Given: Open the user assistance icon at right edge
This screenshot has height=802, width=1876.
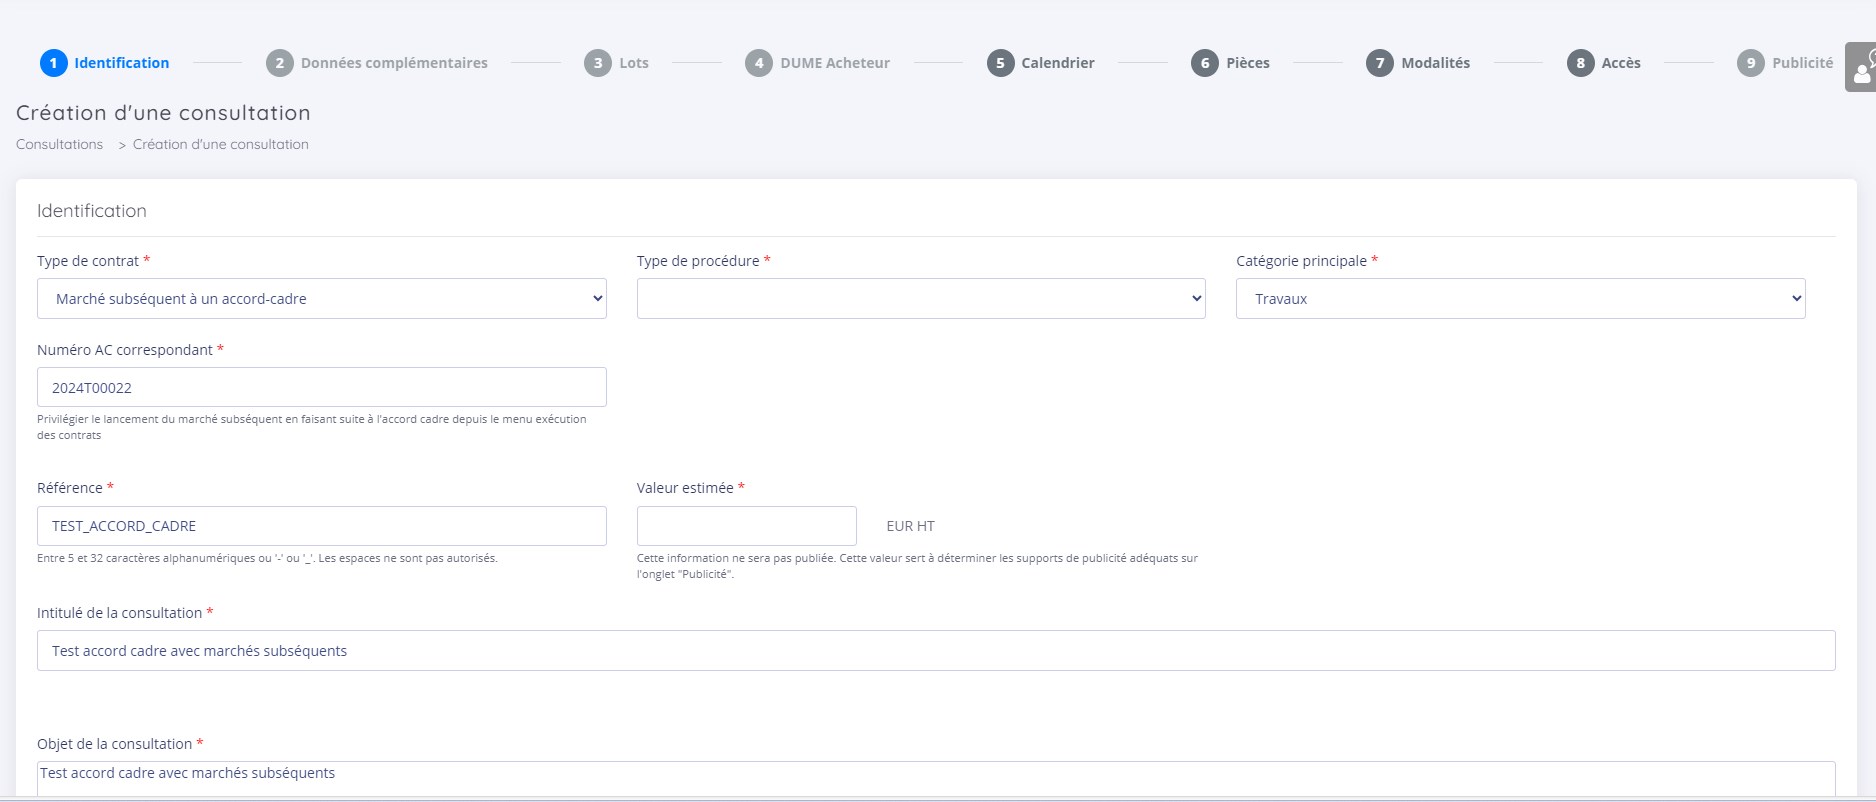Looking at the screenshot, I should (x=1861, y=67).
